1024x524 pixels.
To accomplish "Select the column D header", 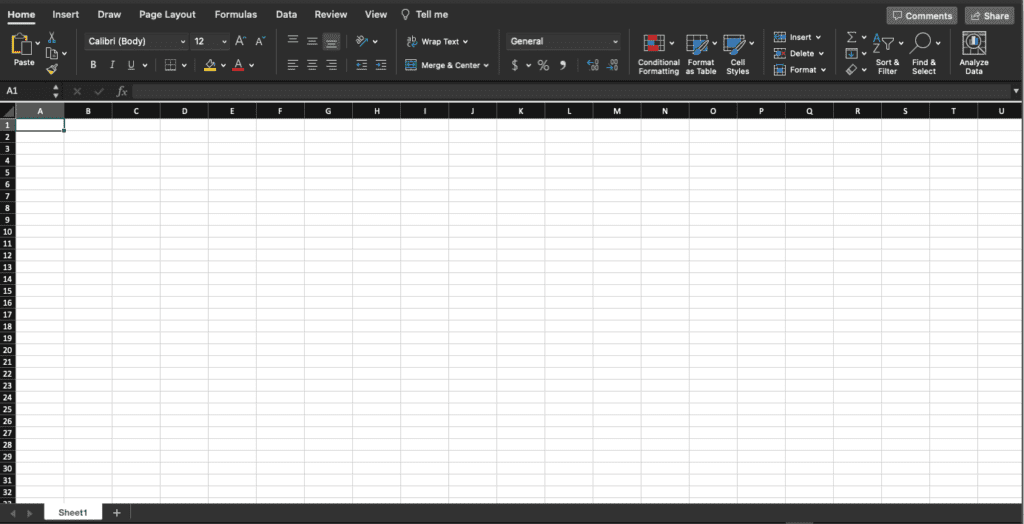I will pos(184,111).
